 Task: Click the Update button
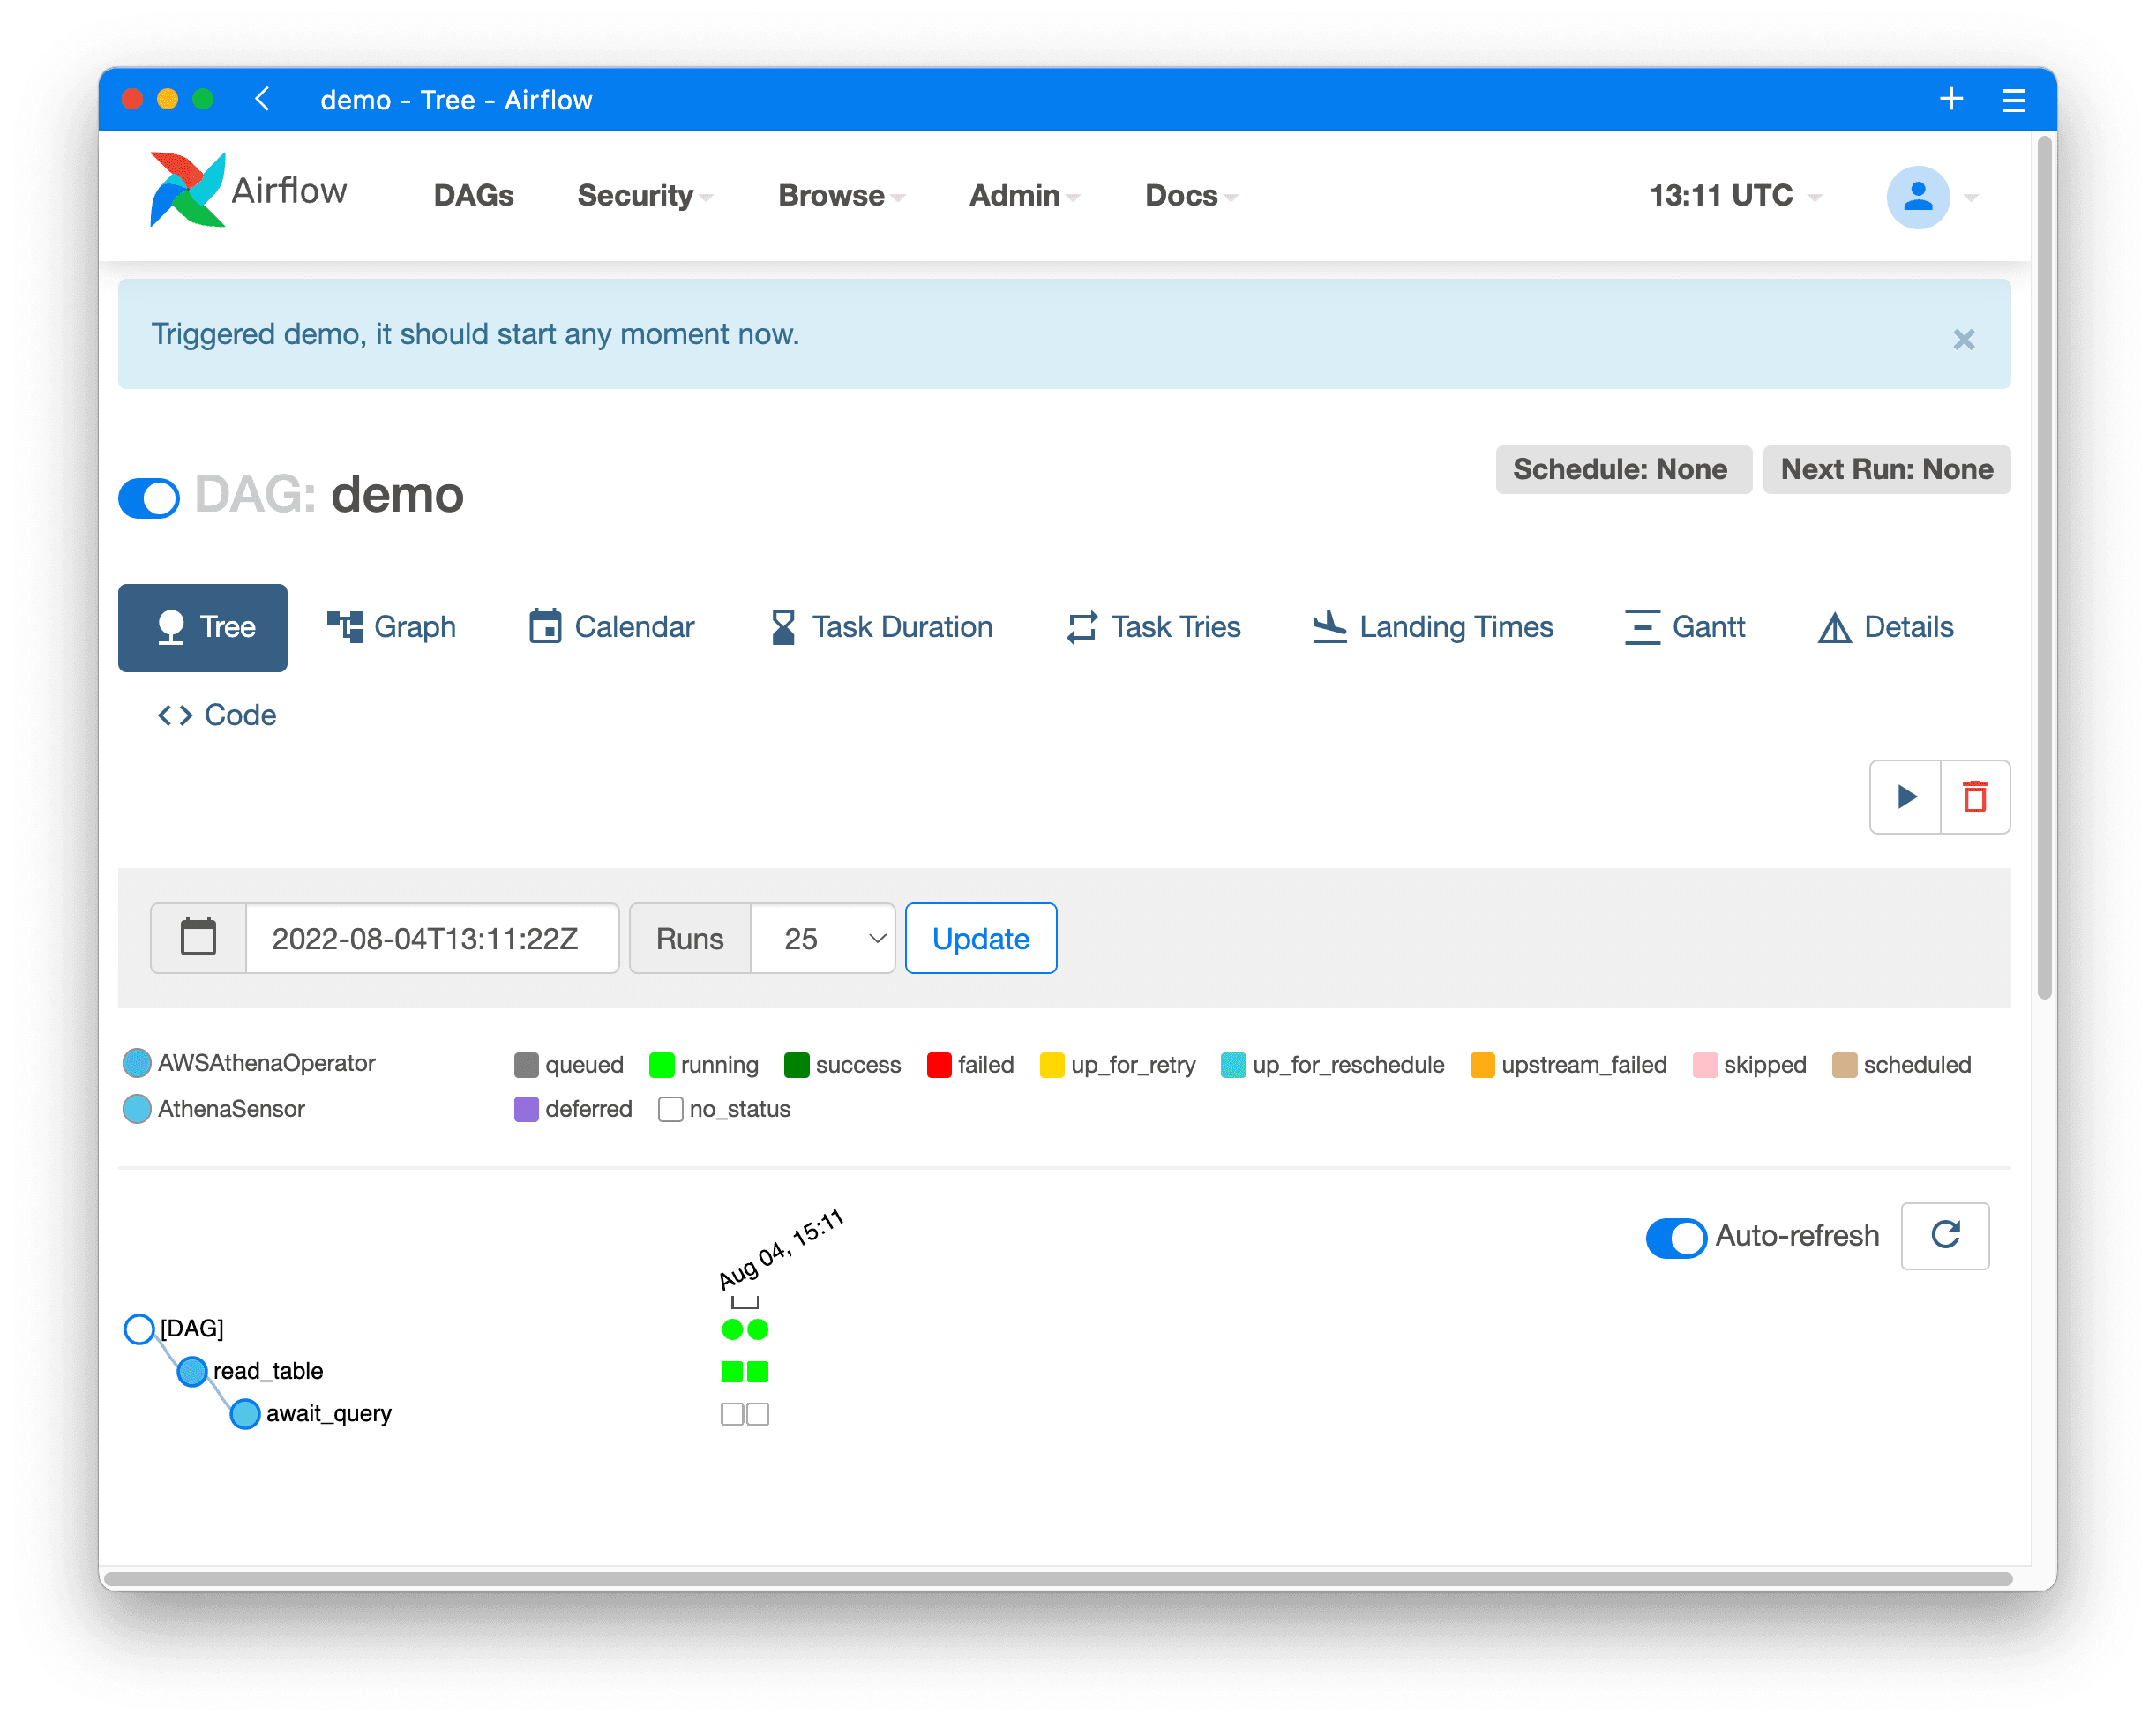pyautogui.click(x=980, y=938)
